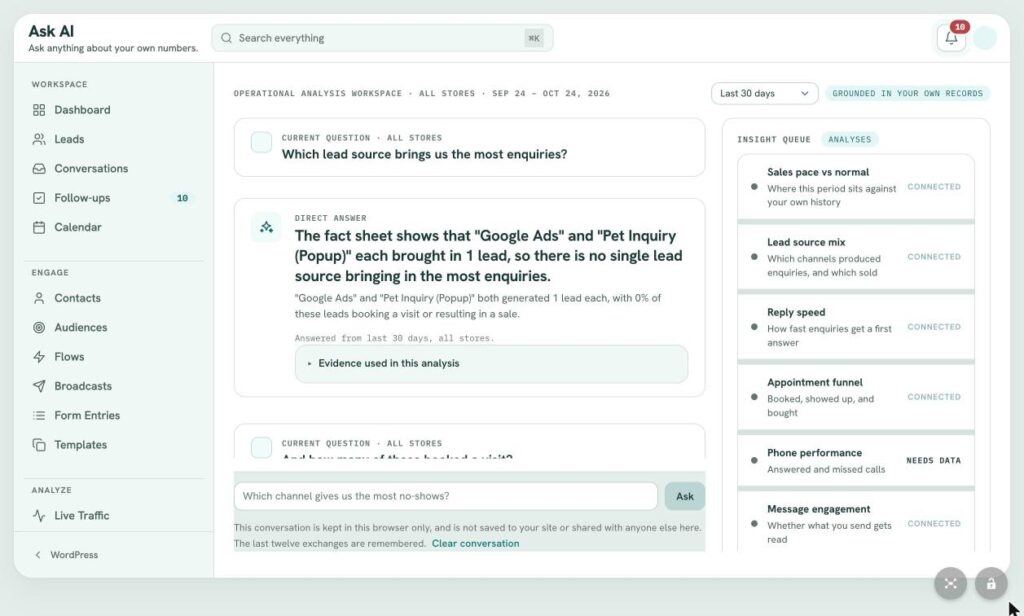This screenshot has height=616, width=1024.
Task: Click the notifications bell icon
Action: point(951,38)
